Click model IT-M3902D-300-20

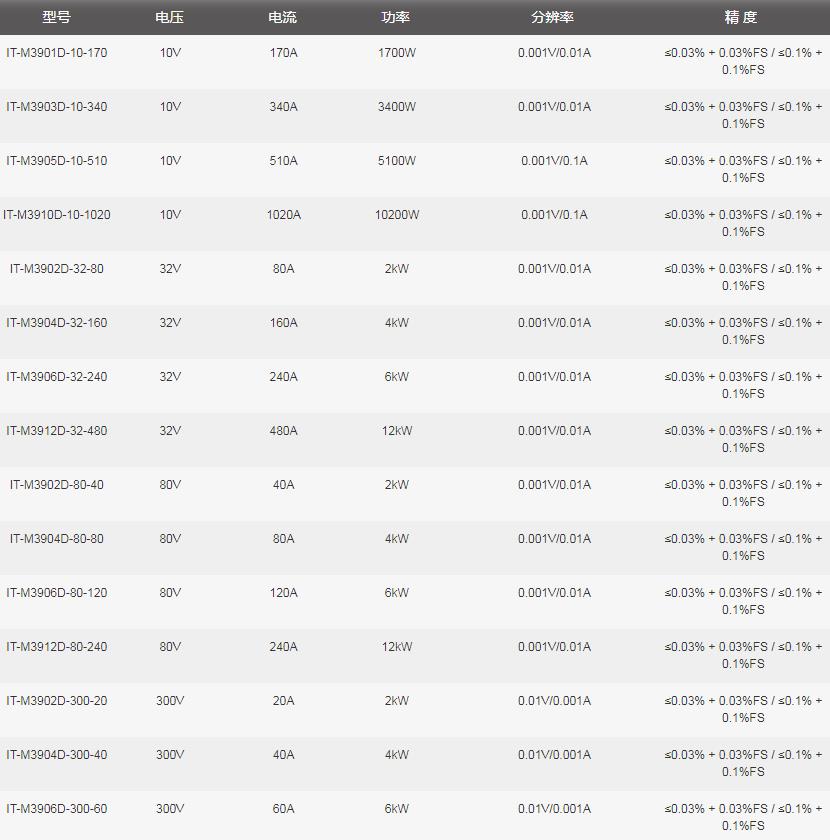pyautogui.click(x=56, y=701)
